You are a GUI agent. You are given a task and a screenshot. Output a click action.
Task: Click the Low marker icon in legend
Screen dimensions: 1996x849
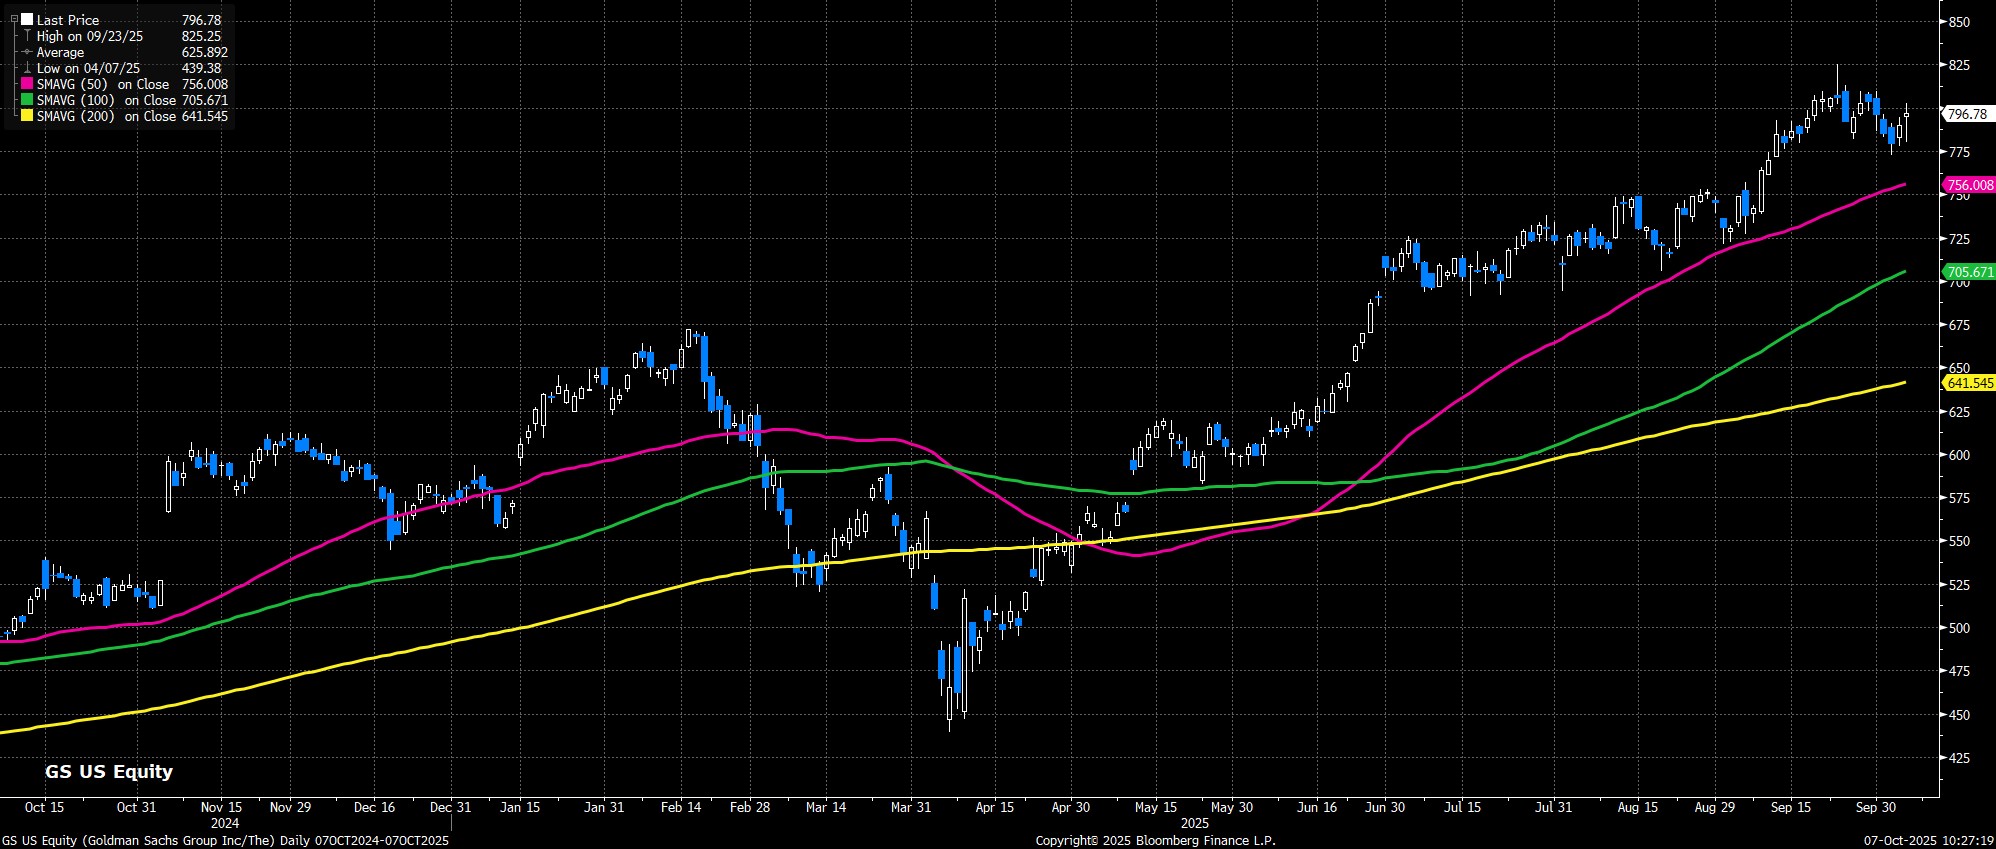pos(27,68)
